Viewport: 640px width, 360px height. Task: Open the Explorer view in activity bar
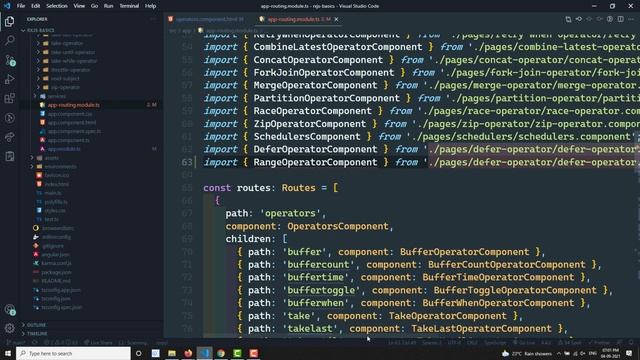coord(9,21)
